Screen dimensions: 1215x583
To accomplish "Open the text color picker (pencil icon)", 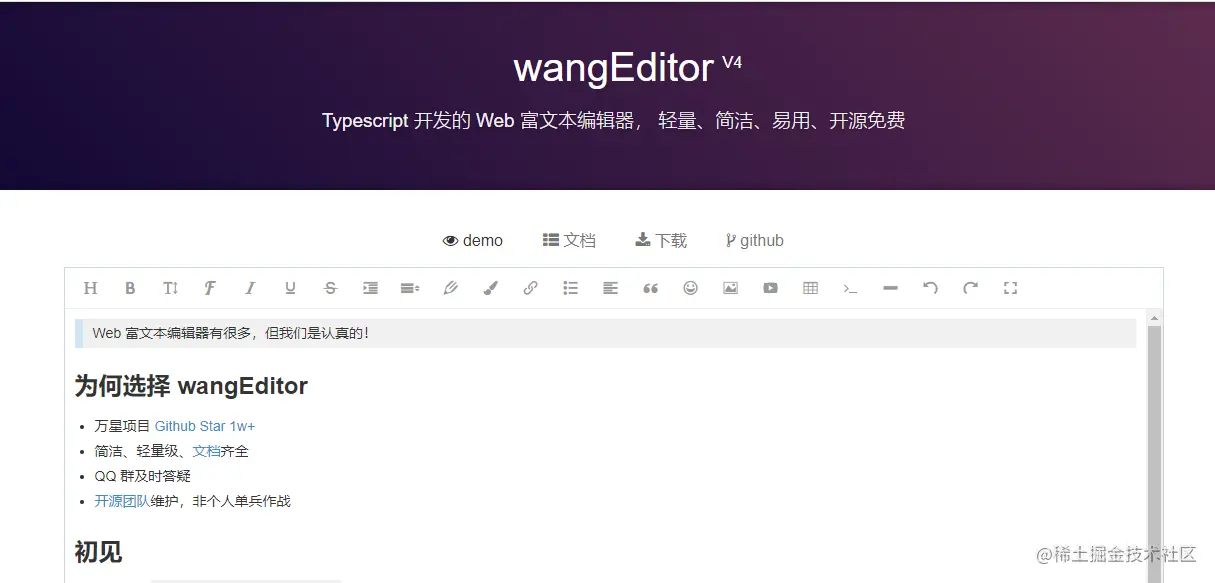I will 450,288.
